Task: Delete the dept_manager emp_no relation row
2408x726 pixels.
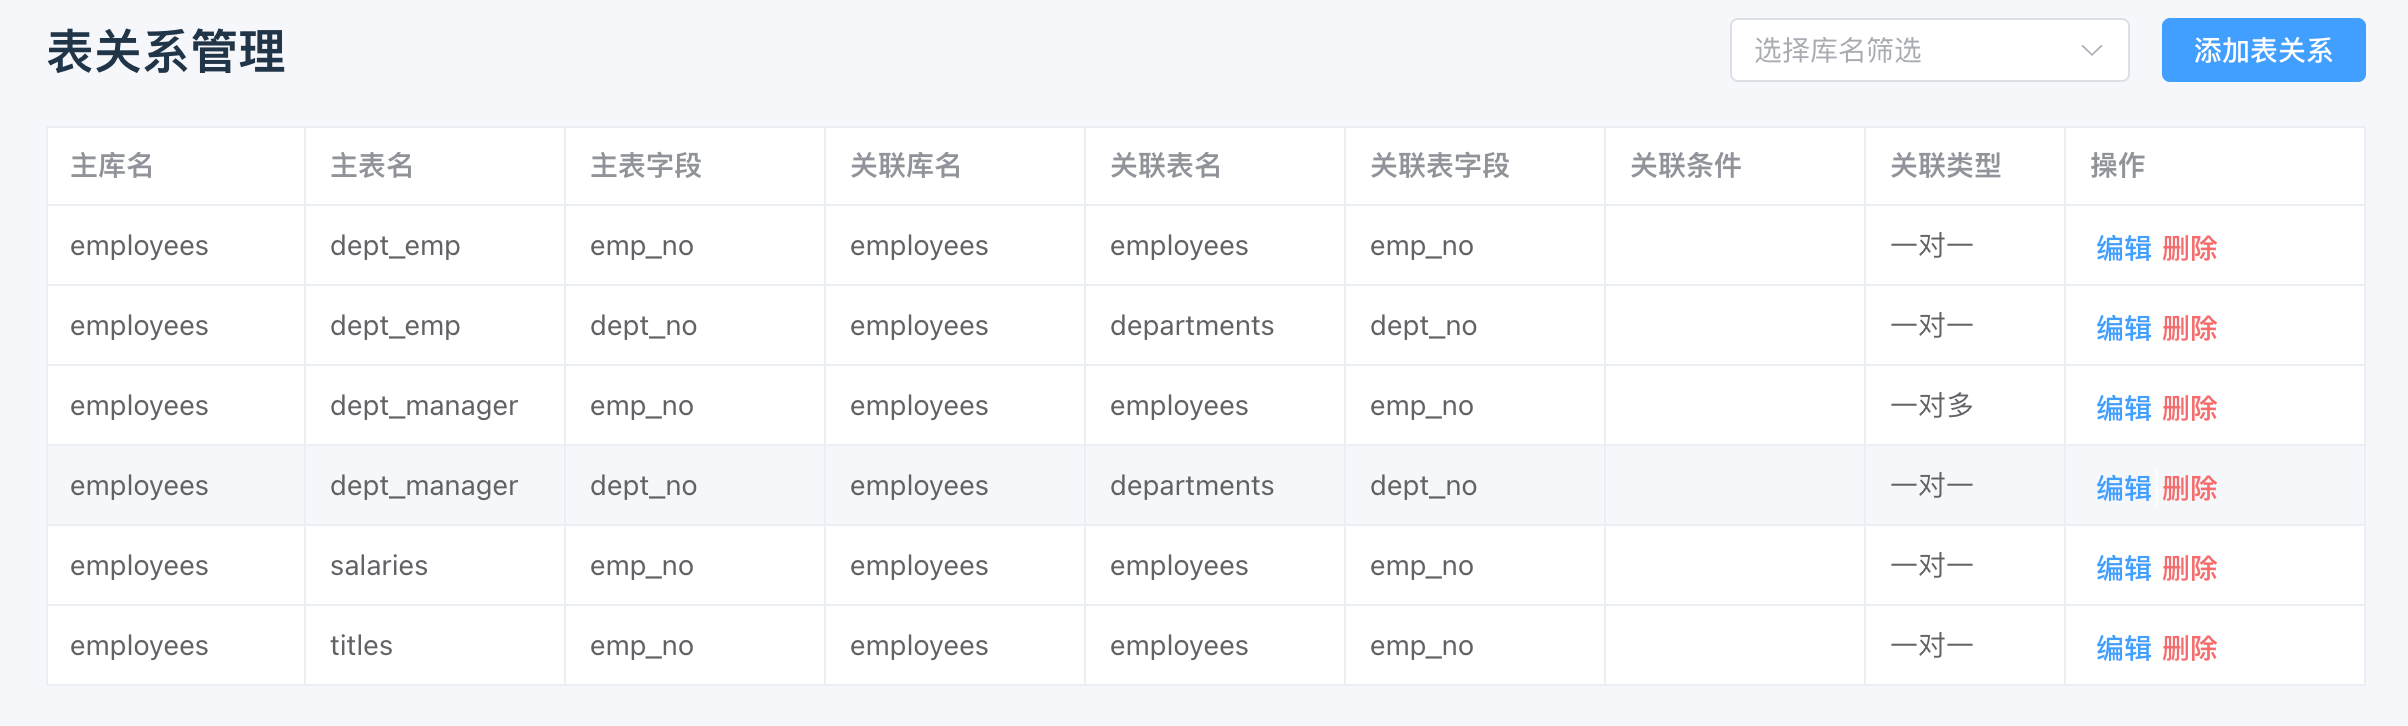Action: (2190, 408)
